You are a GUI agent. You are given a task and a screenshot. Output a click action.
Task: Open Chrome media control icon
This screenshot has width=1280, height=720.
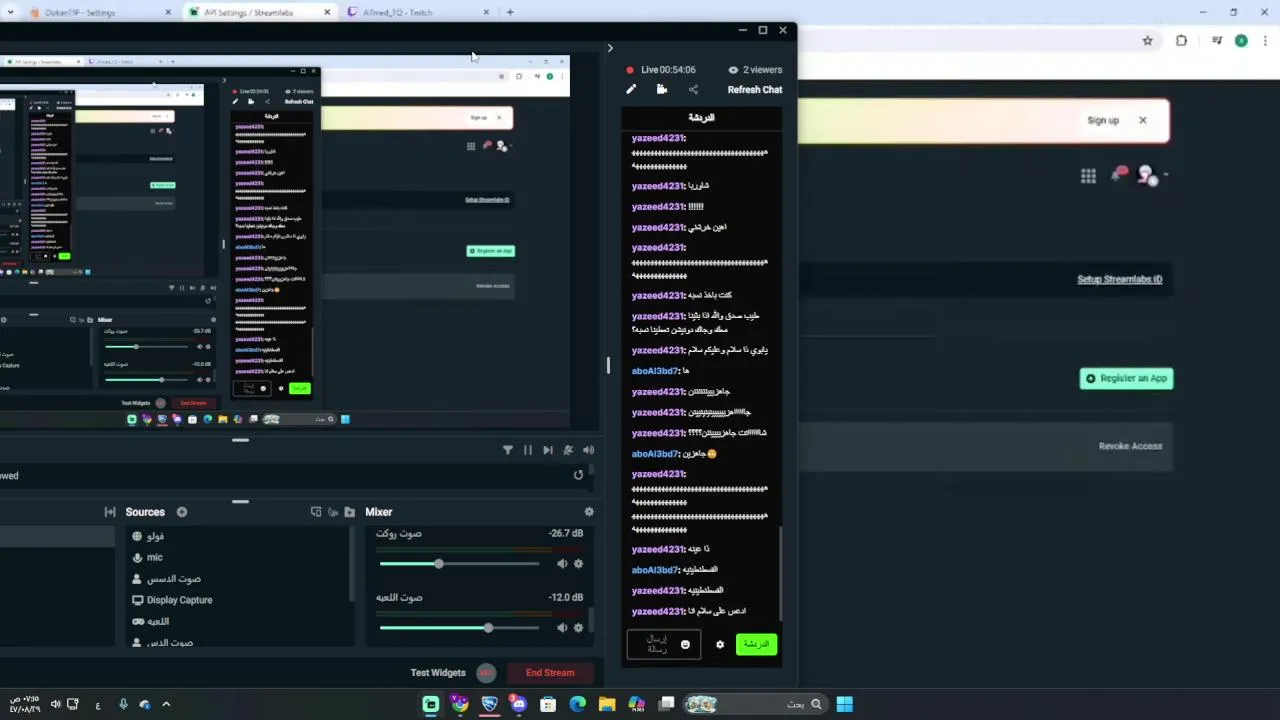click(x=1217, y=41)
